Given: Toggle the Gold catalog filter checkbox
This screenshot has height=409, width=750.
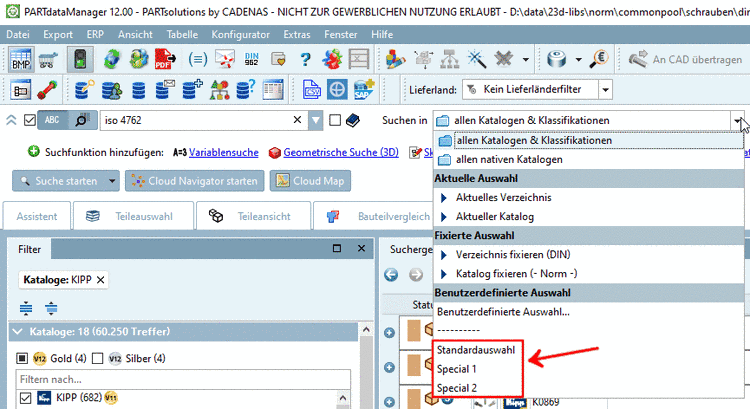Looking at the screenshot, I should coord(22,358).
